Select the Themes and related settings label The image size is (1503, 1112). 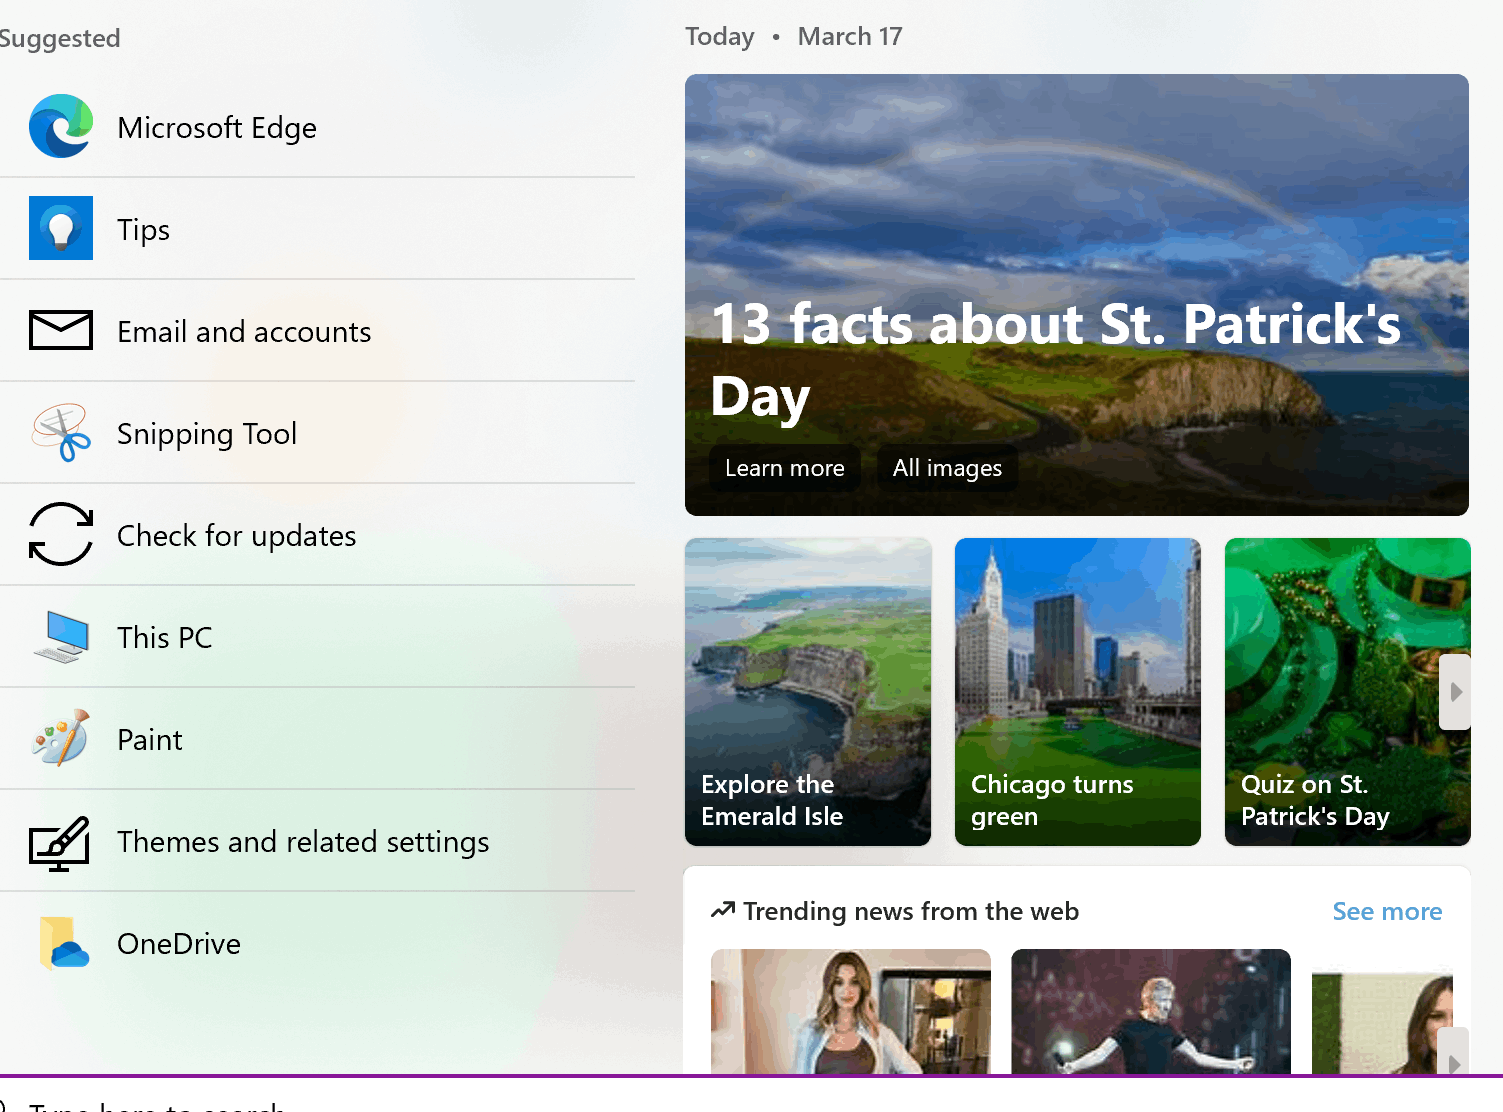click(x=303, y=842)
